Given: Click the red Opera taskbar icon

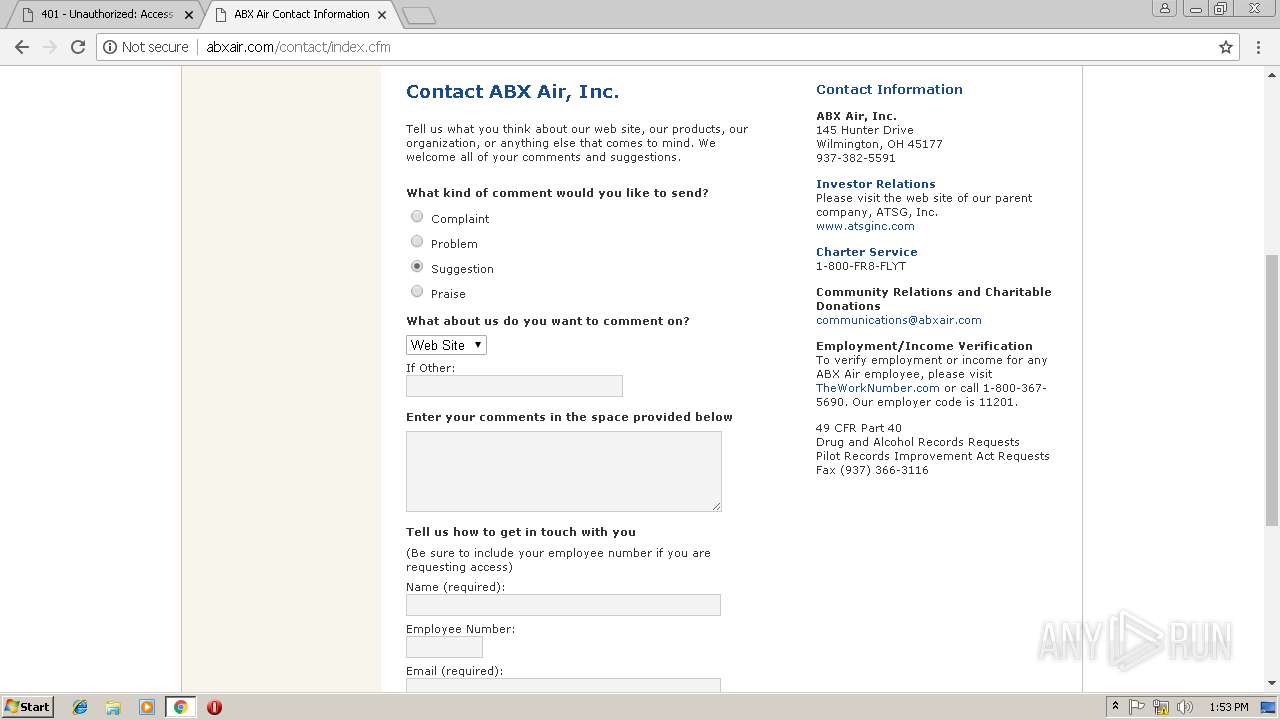Looking at the screenshot, I should pyautogui.click(x=214, y=707).
